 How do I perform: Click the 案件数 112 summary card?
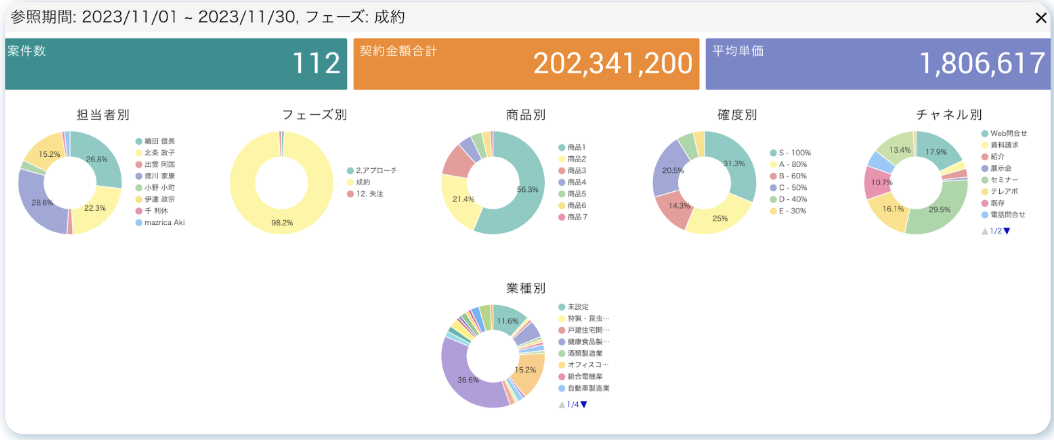[x=174, y=64]
